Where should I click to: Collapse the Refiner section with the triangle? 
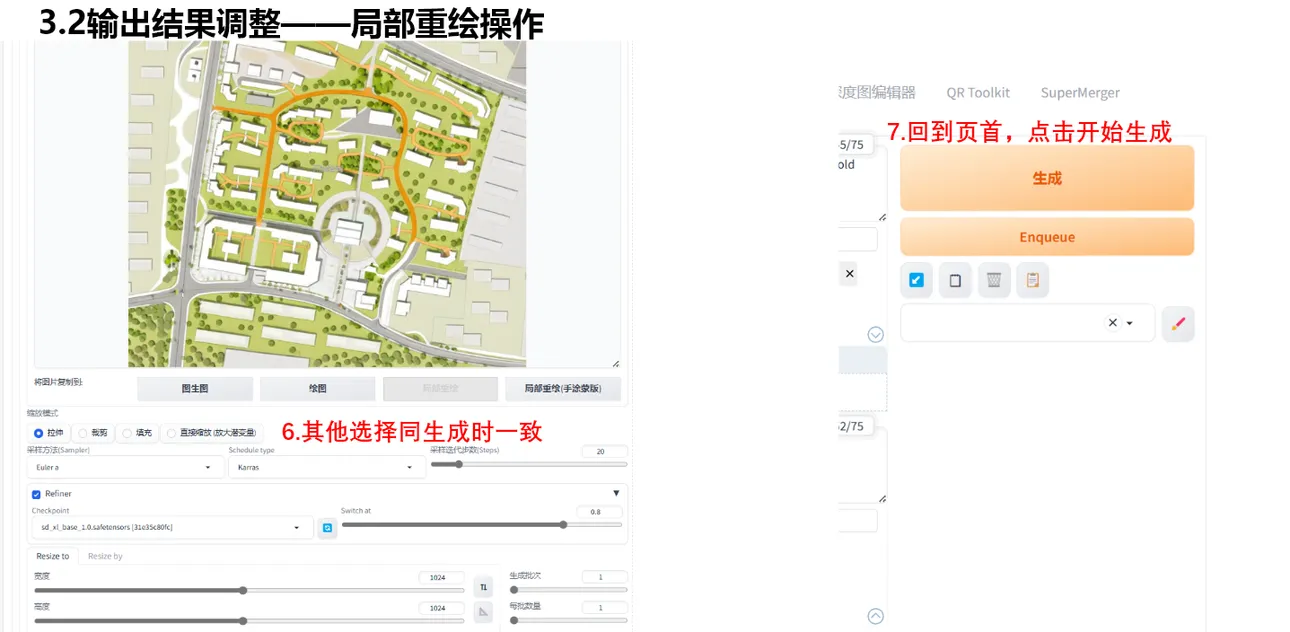[x=616, y=493]
